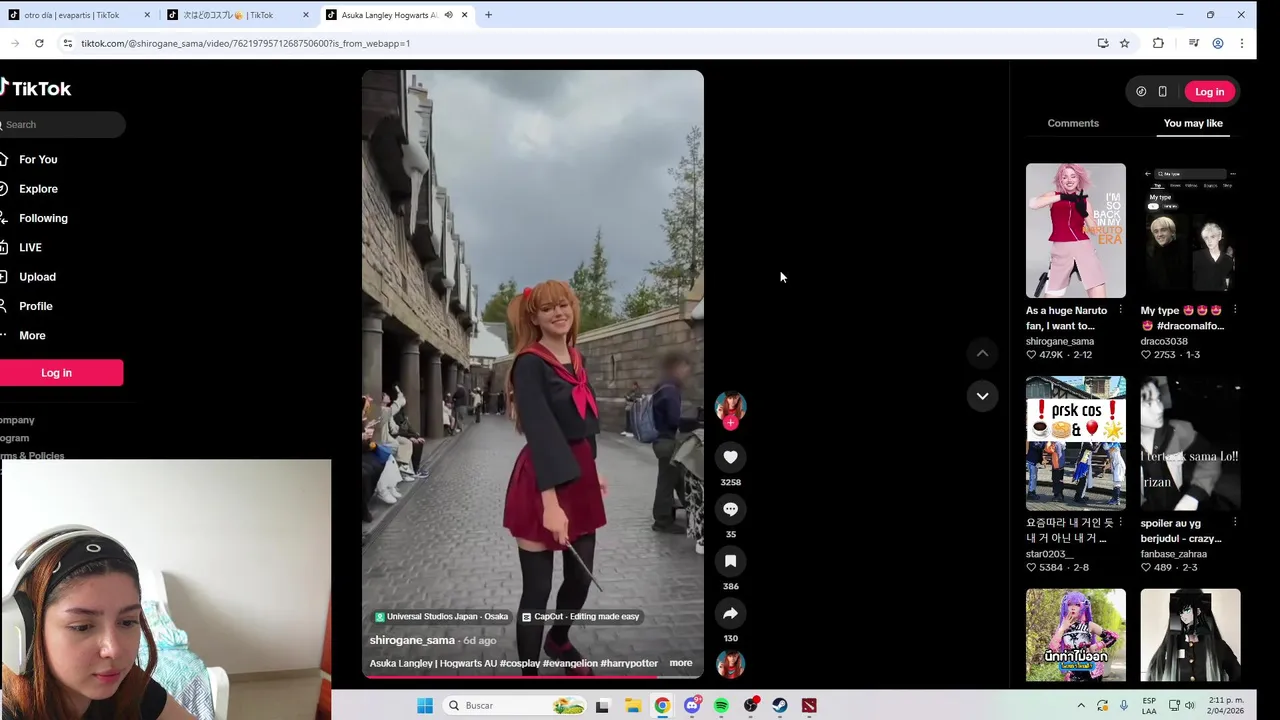The image size is (1280, 720).
Task: Switch to the Comments tab
Action: click(1073, 123)
